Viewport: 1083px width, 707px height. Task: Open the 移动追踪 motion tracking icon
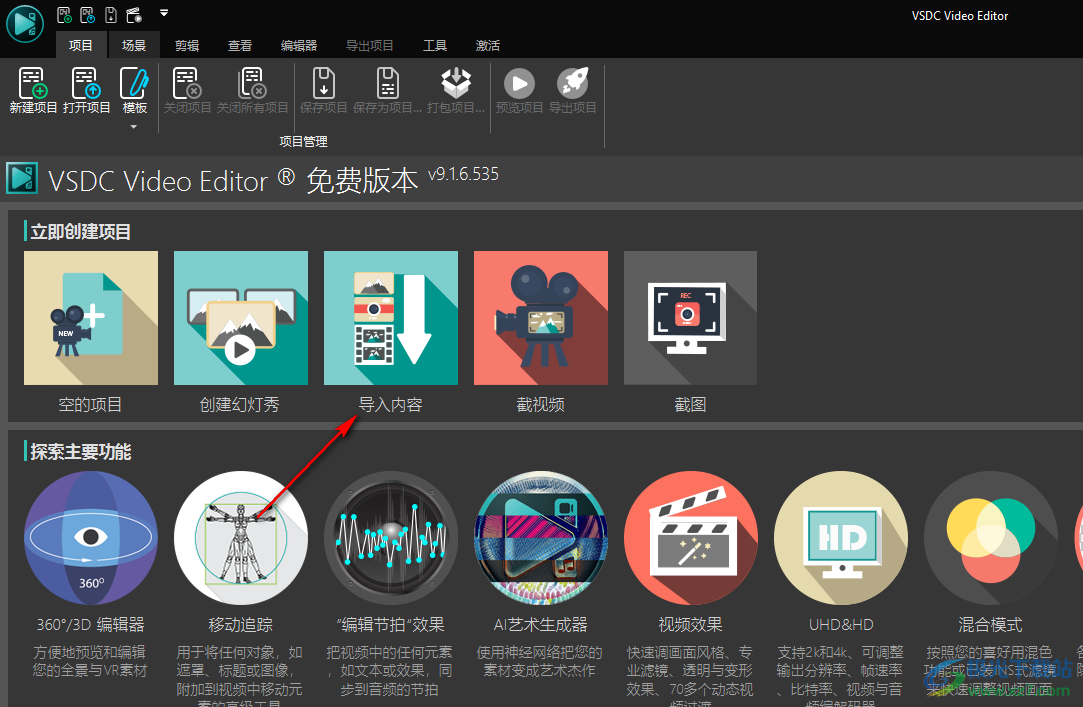(x=240, y=538)
